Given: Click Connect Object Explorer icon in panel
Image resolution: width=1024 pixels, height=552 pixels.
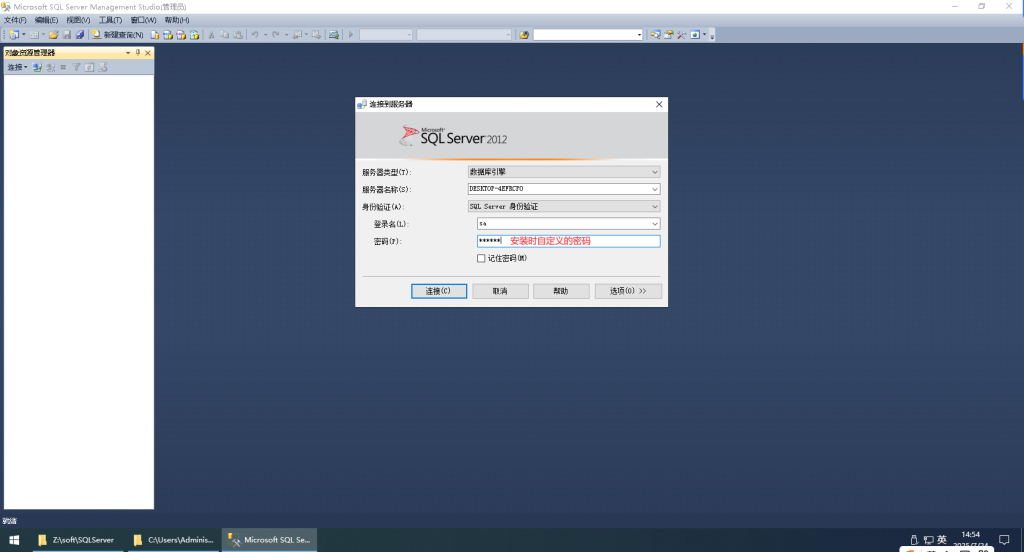Looking at the screenshot, I should click(x=37, y=67).
